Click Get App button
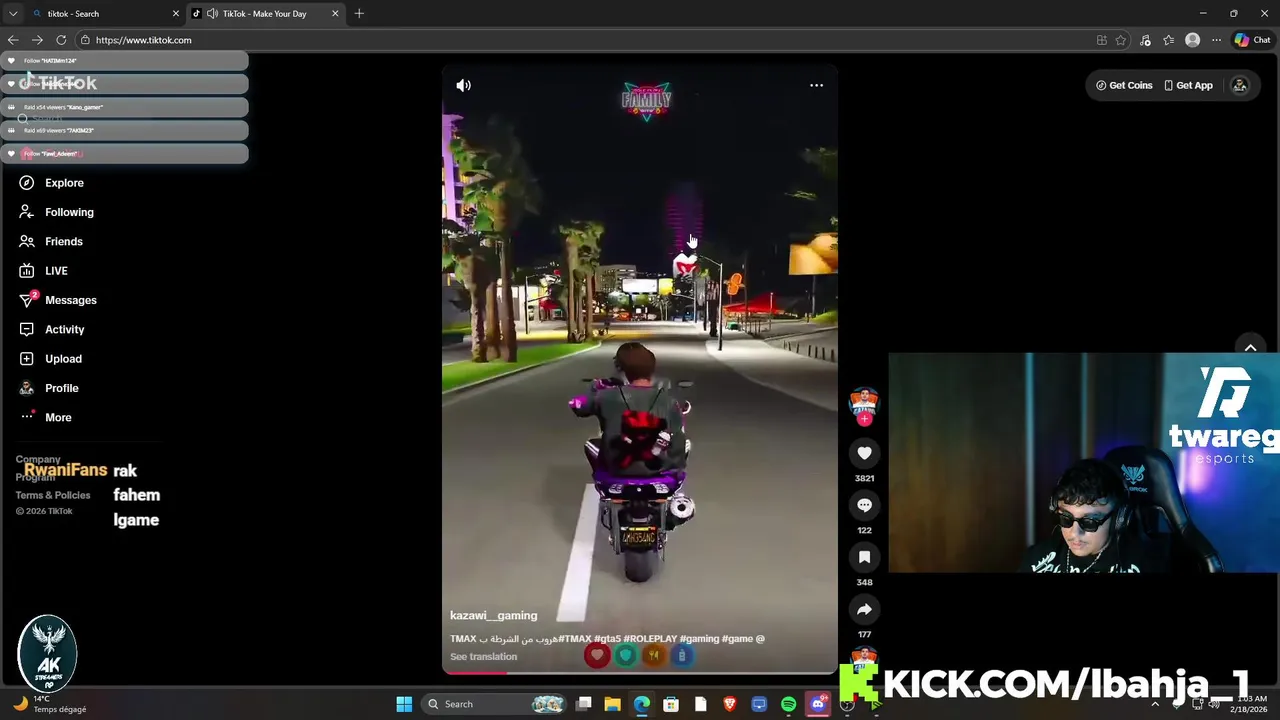 1188,86
